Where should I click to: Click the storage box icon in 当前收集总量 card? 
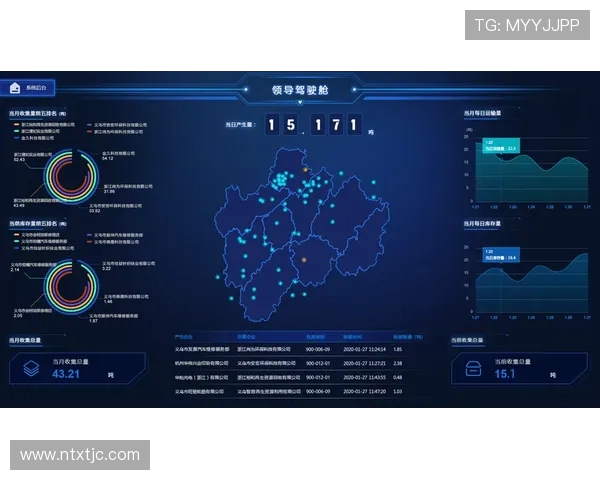click(472, 368)
